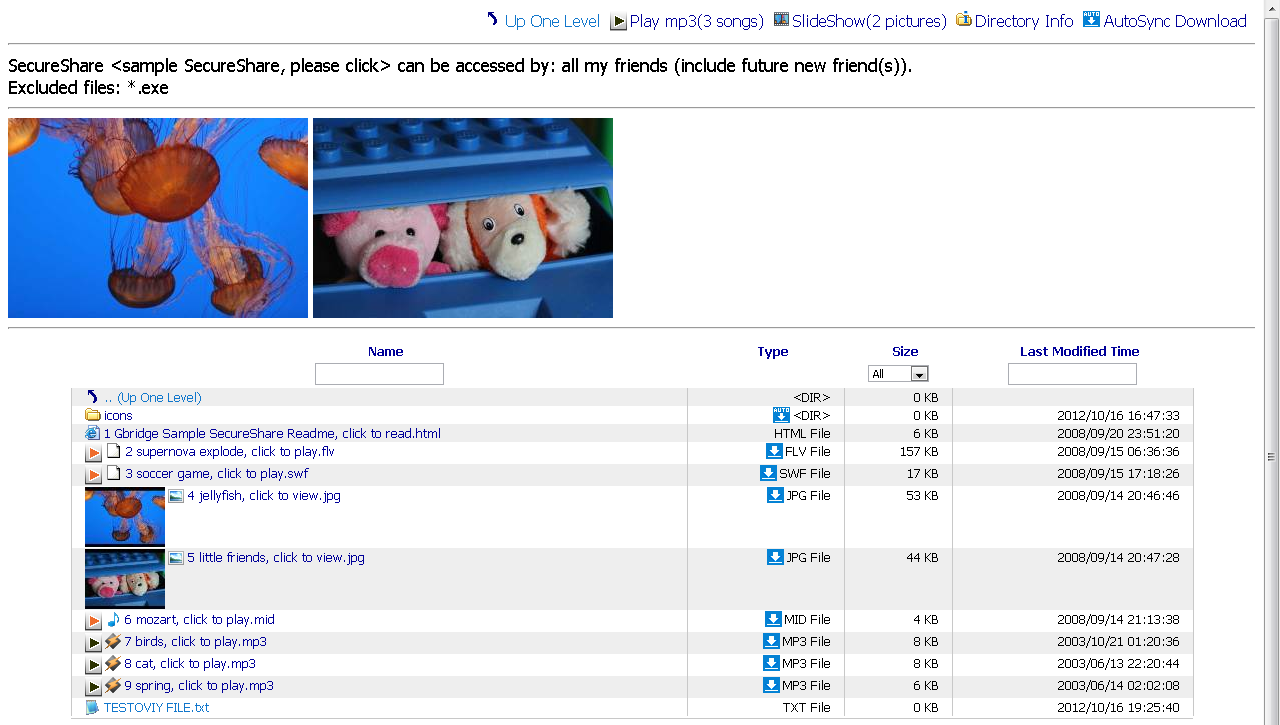Screen dimensions: 1280x725
Task: Click Play mp3(3 songs) link
Action: [697, 21]
